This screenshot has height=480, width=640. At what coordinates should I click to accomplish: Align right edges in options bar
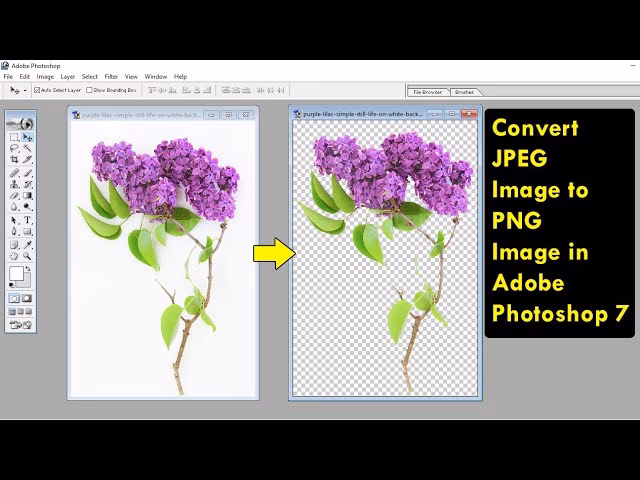207,90
